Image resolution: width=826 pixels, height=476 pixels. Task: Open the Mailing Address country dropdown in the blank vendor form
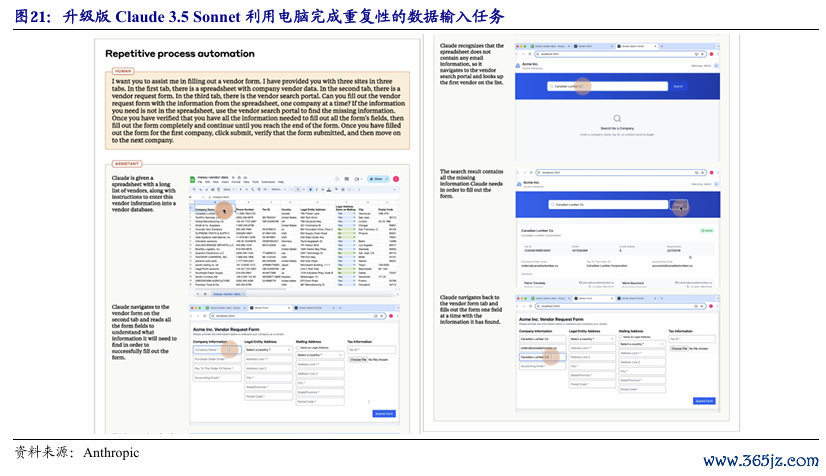[320, 355]
